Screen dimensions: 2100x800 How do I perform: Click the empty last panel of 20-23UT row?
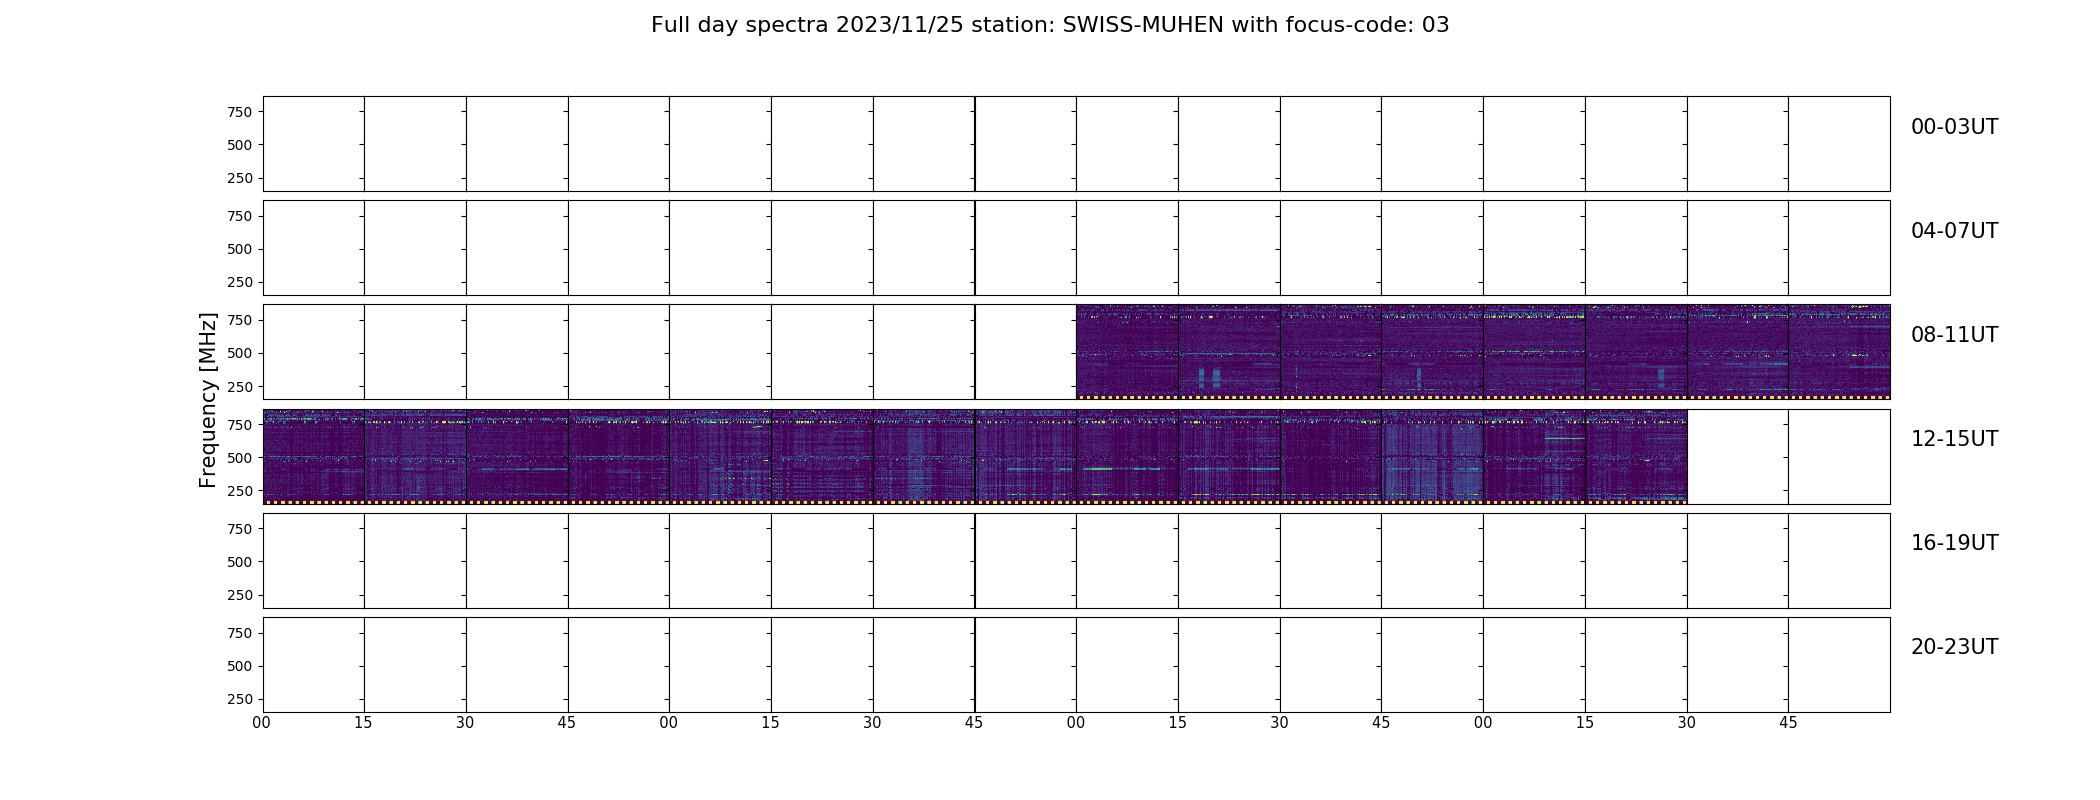tap(1839, 665)
